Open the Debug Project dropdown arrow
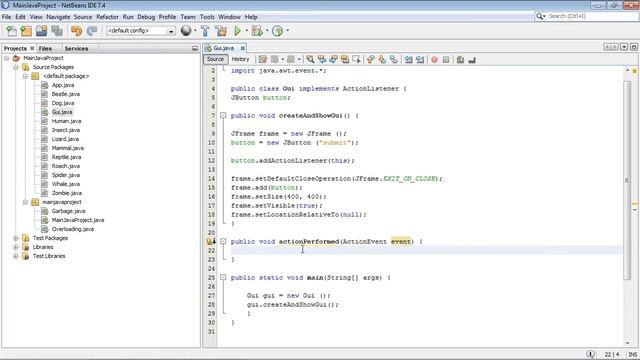The height and width of the screenshot is (360, 640). [x=267, y=31]
